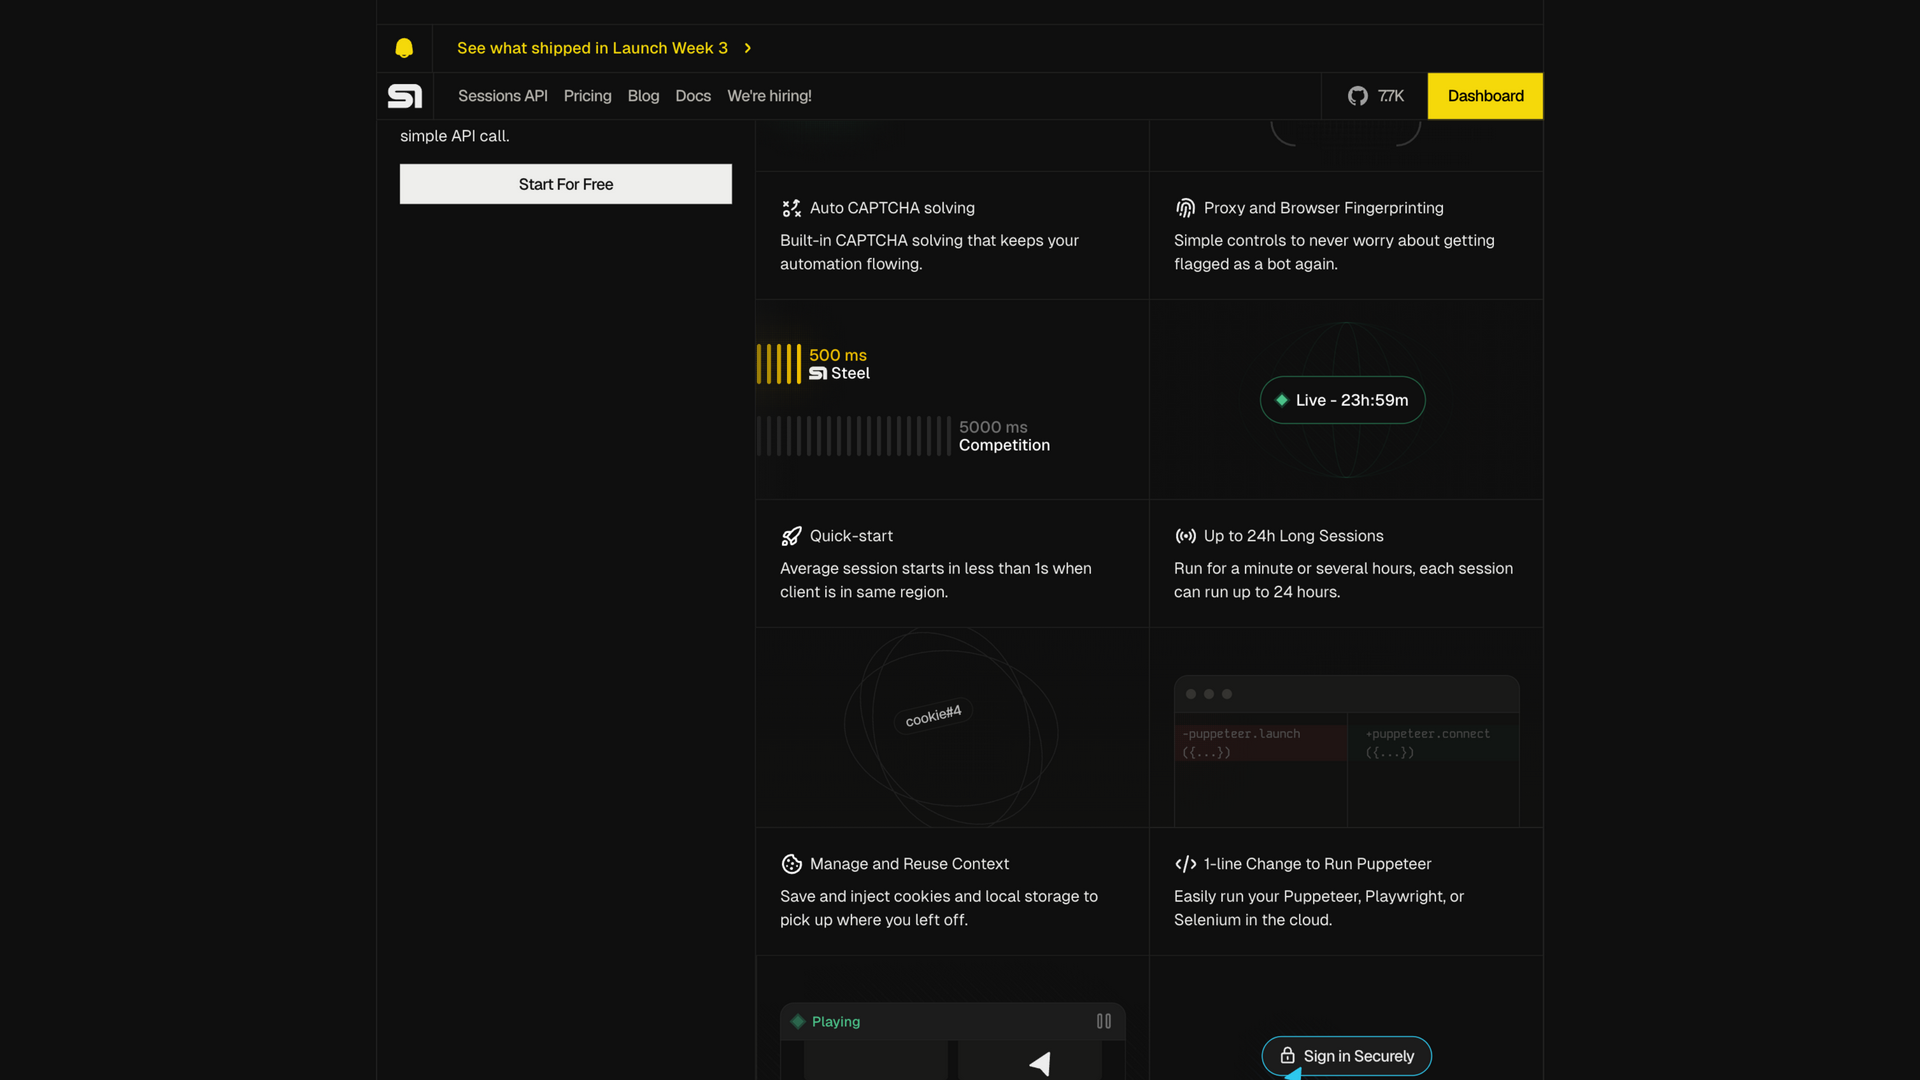Viewport: 1920px width, 1080px height.
Task: Click the yellow bell notification icon
Action: click(x=404, y=48)
